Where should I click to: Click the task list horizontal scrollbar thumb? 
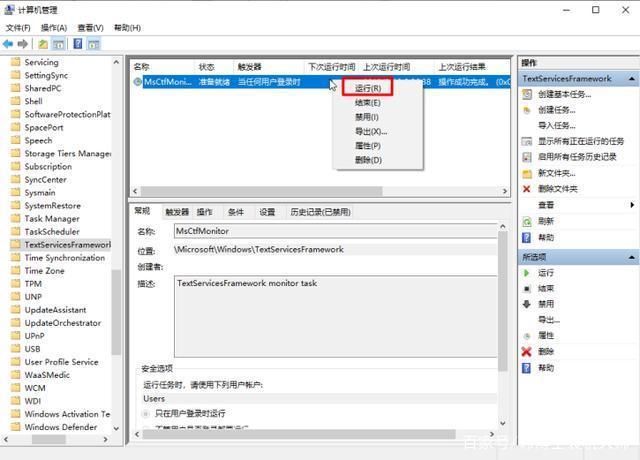pos(261,191)
